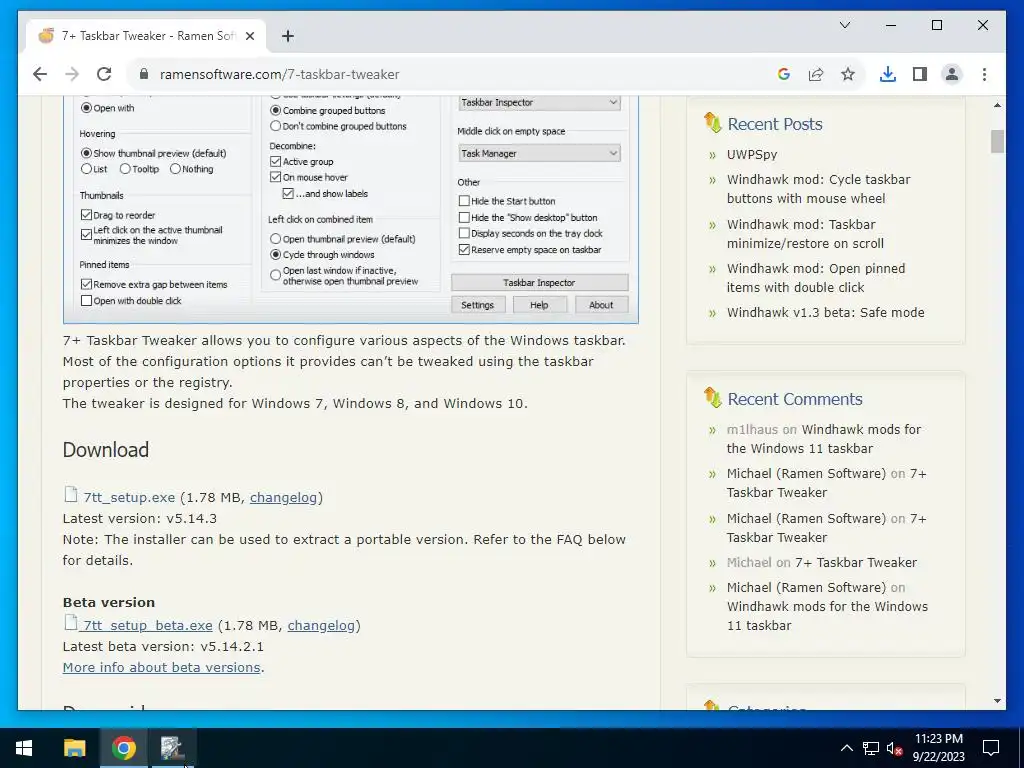Open a new tab
The width and height of the screenshot is (1024, 768).
click(x=287, y=36)
